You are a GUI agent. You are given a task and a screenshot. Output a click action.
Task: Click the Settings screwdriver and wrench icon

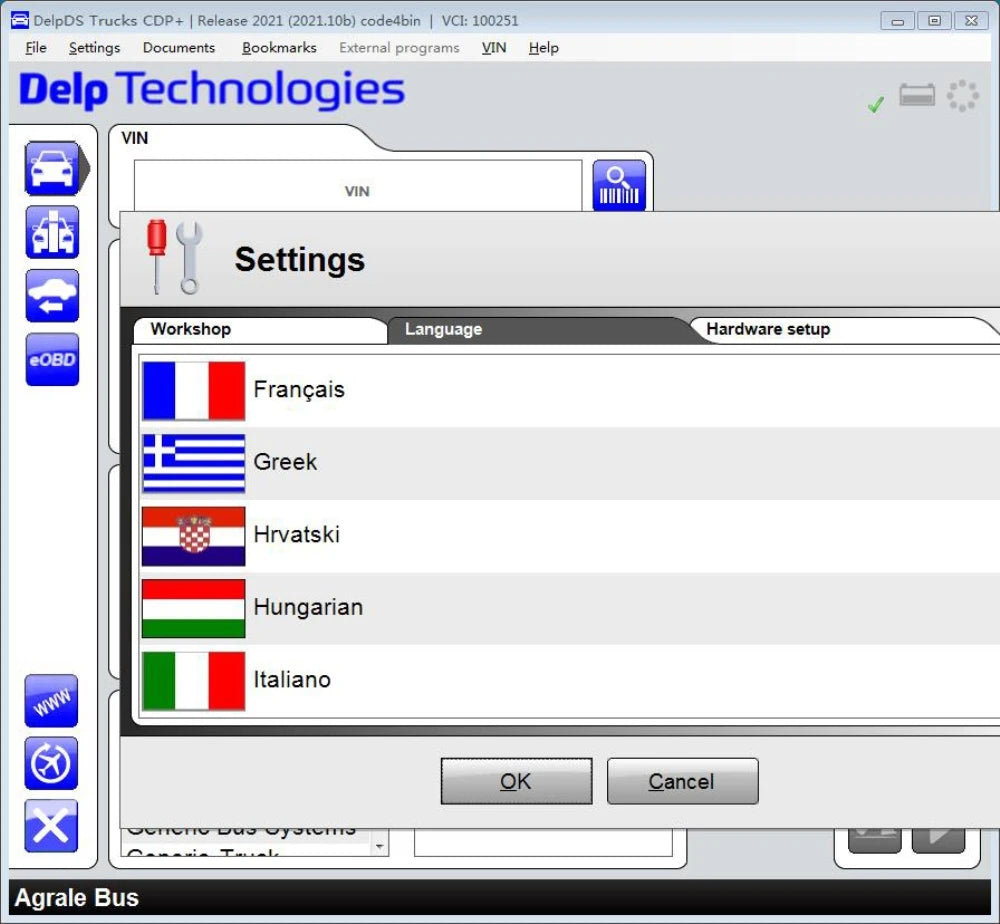[175, 258]
